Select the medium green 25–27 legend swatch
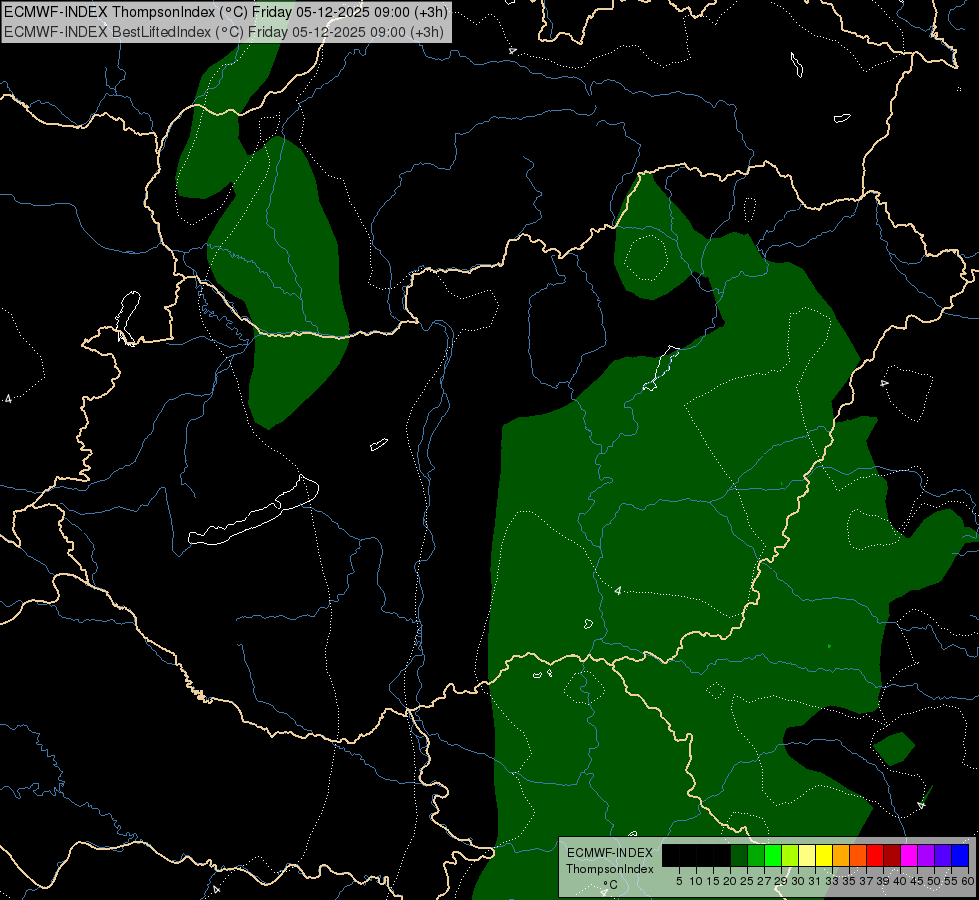This screenshot has width=979, height=900. 756,855
